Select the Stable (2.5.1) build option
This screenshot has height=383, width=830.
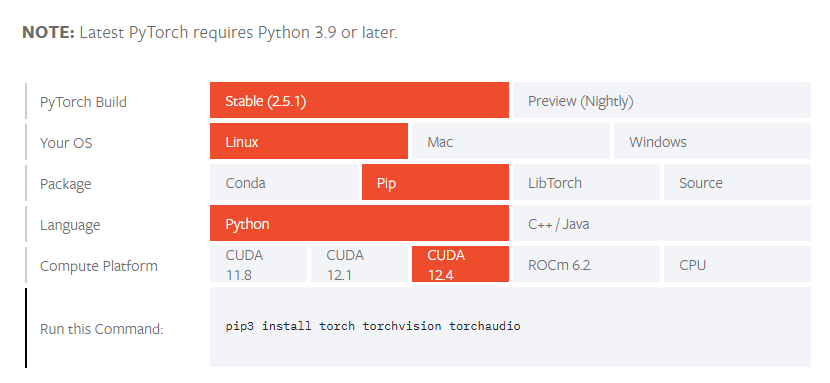359,100
